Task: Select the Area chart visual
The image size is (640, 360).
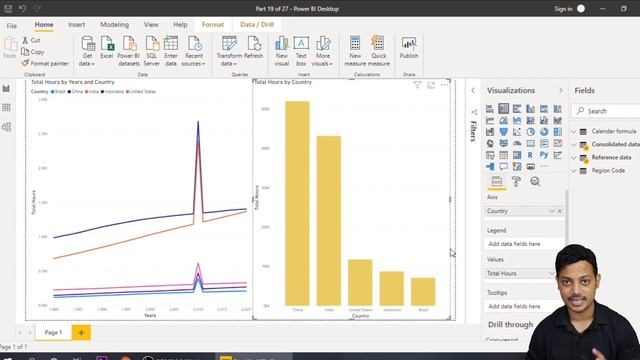Action: pos(504,120)
